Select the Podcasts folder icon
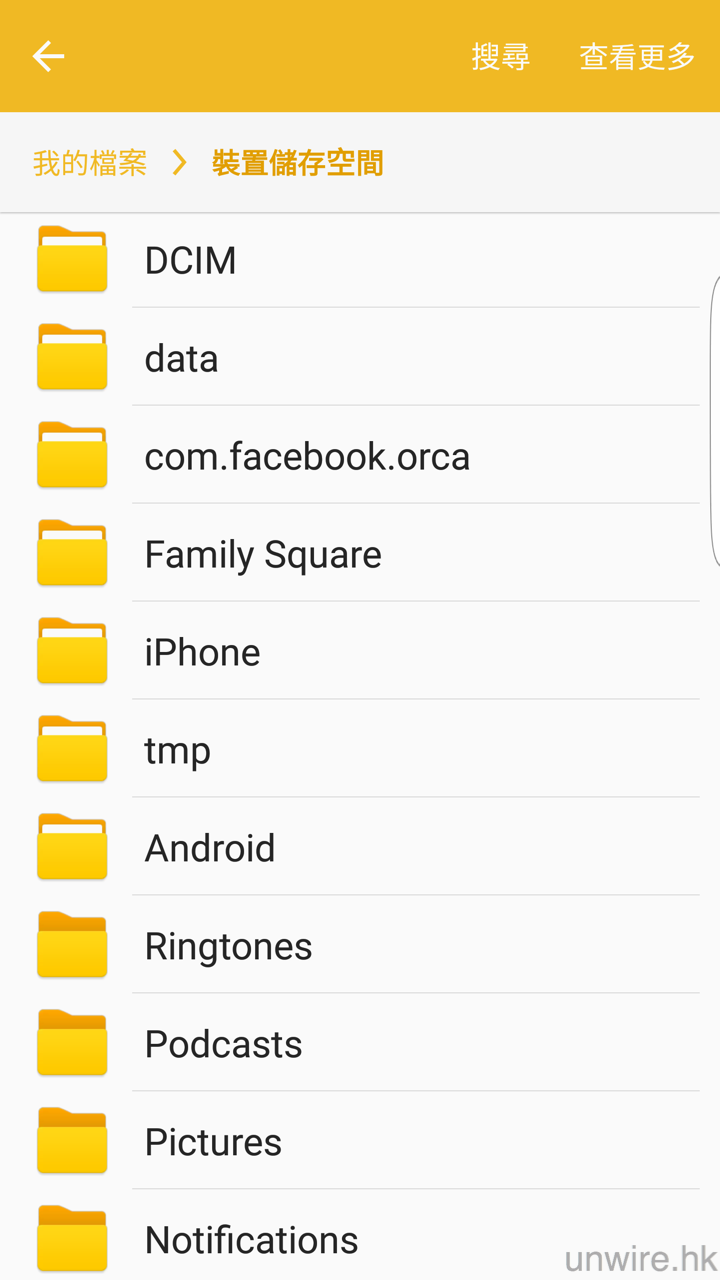 [72, 1044]
